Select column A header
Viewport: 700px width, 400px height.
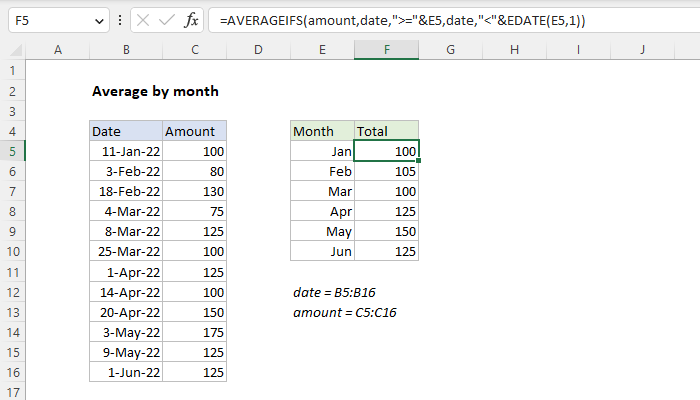(58, 50)
